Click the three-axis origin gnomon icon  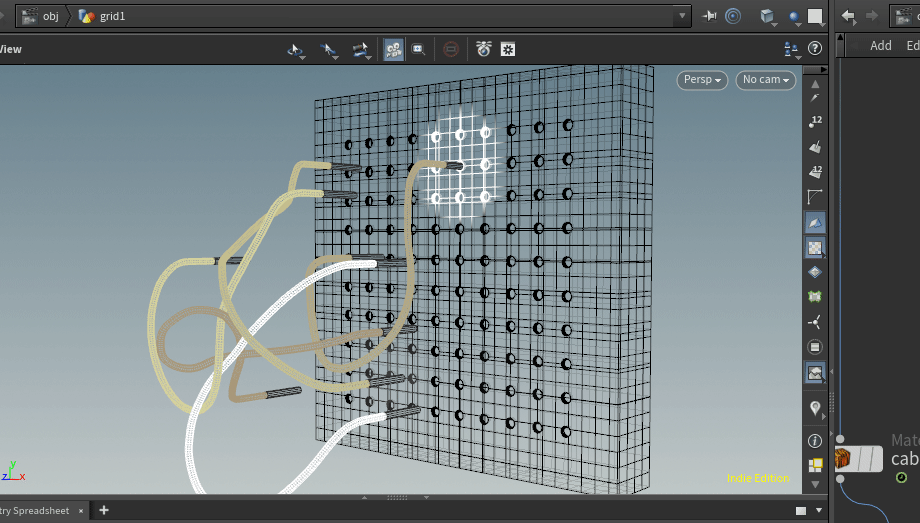(x=815, y=322)
